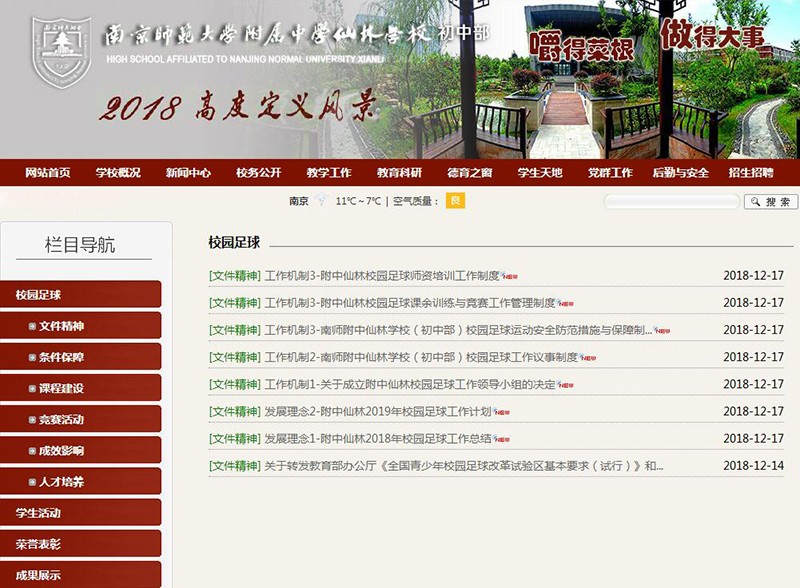The width and height of the screenshot is (800, 588).
Task: Open the 学校概况 menu
Action: (x=118, y=173)
